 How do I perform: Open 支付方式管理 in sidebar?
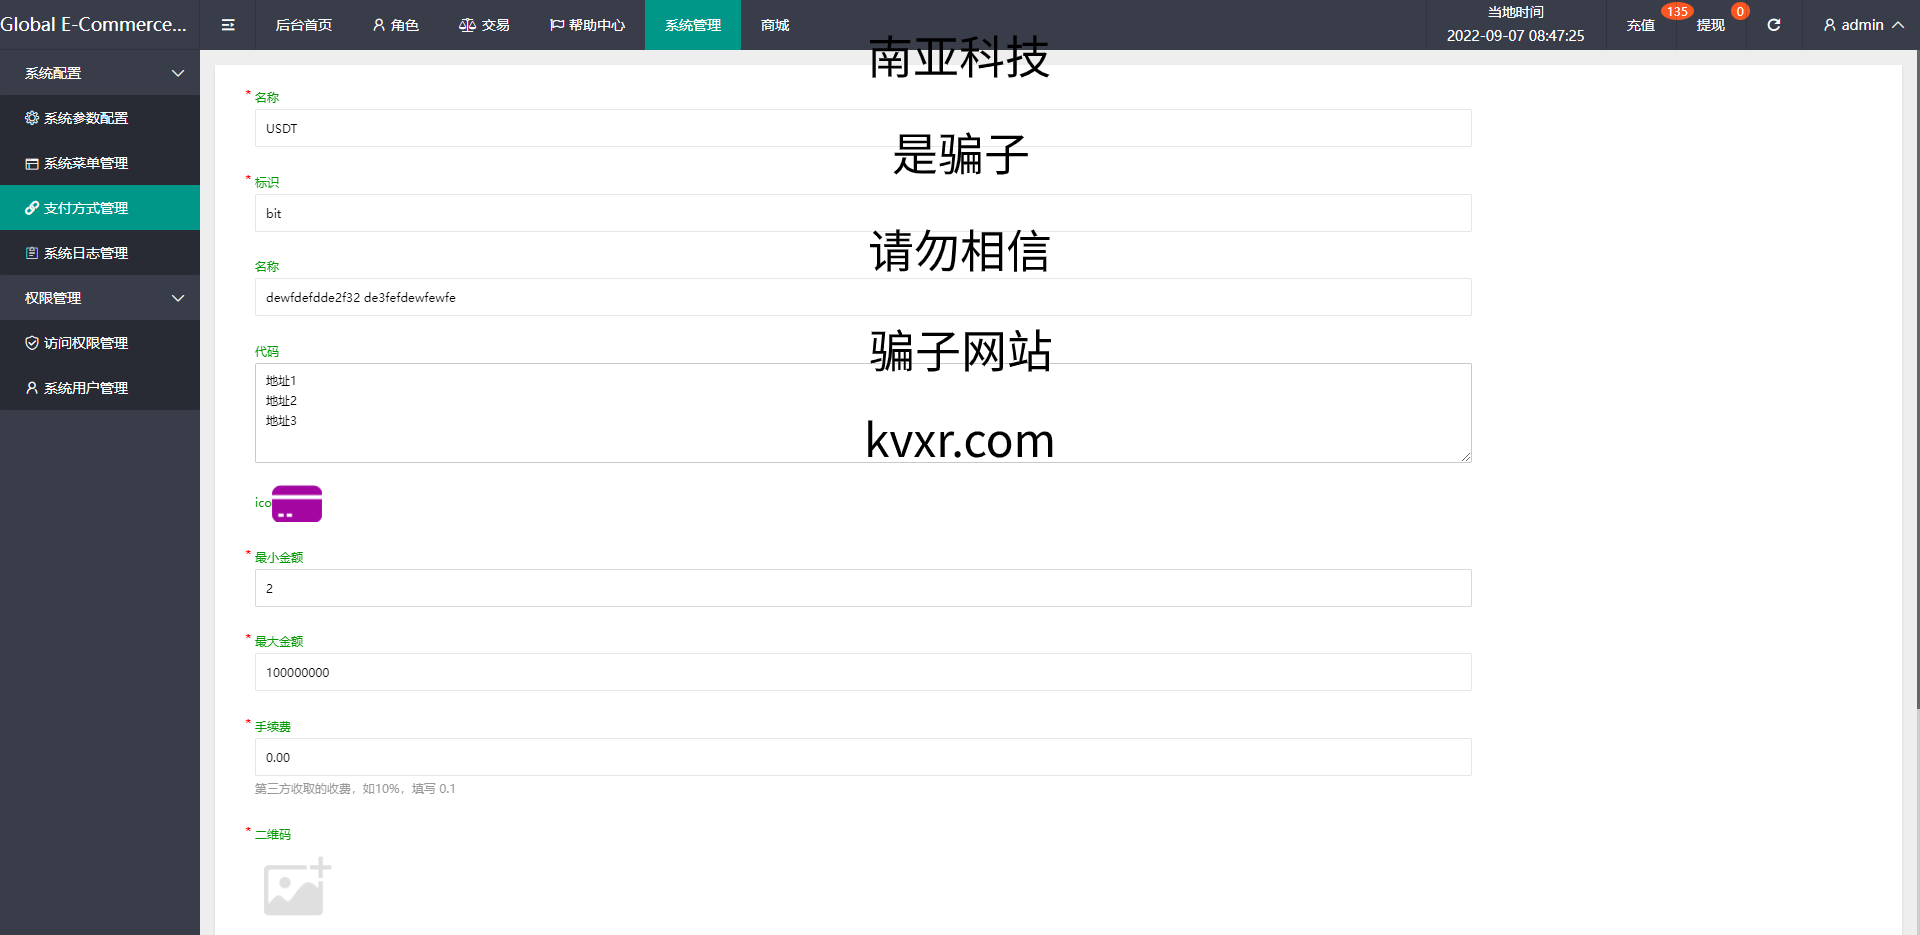[x=100, y=208]
